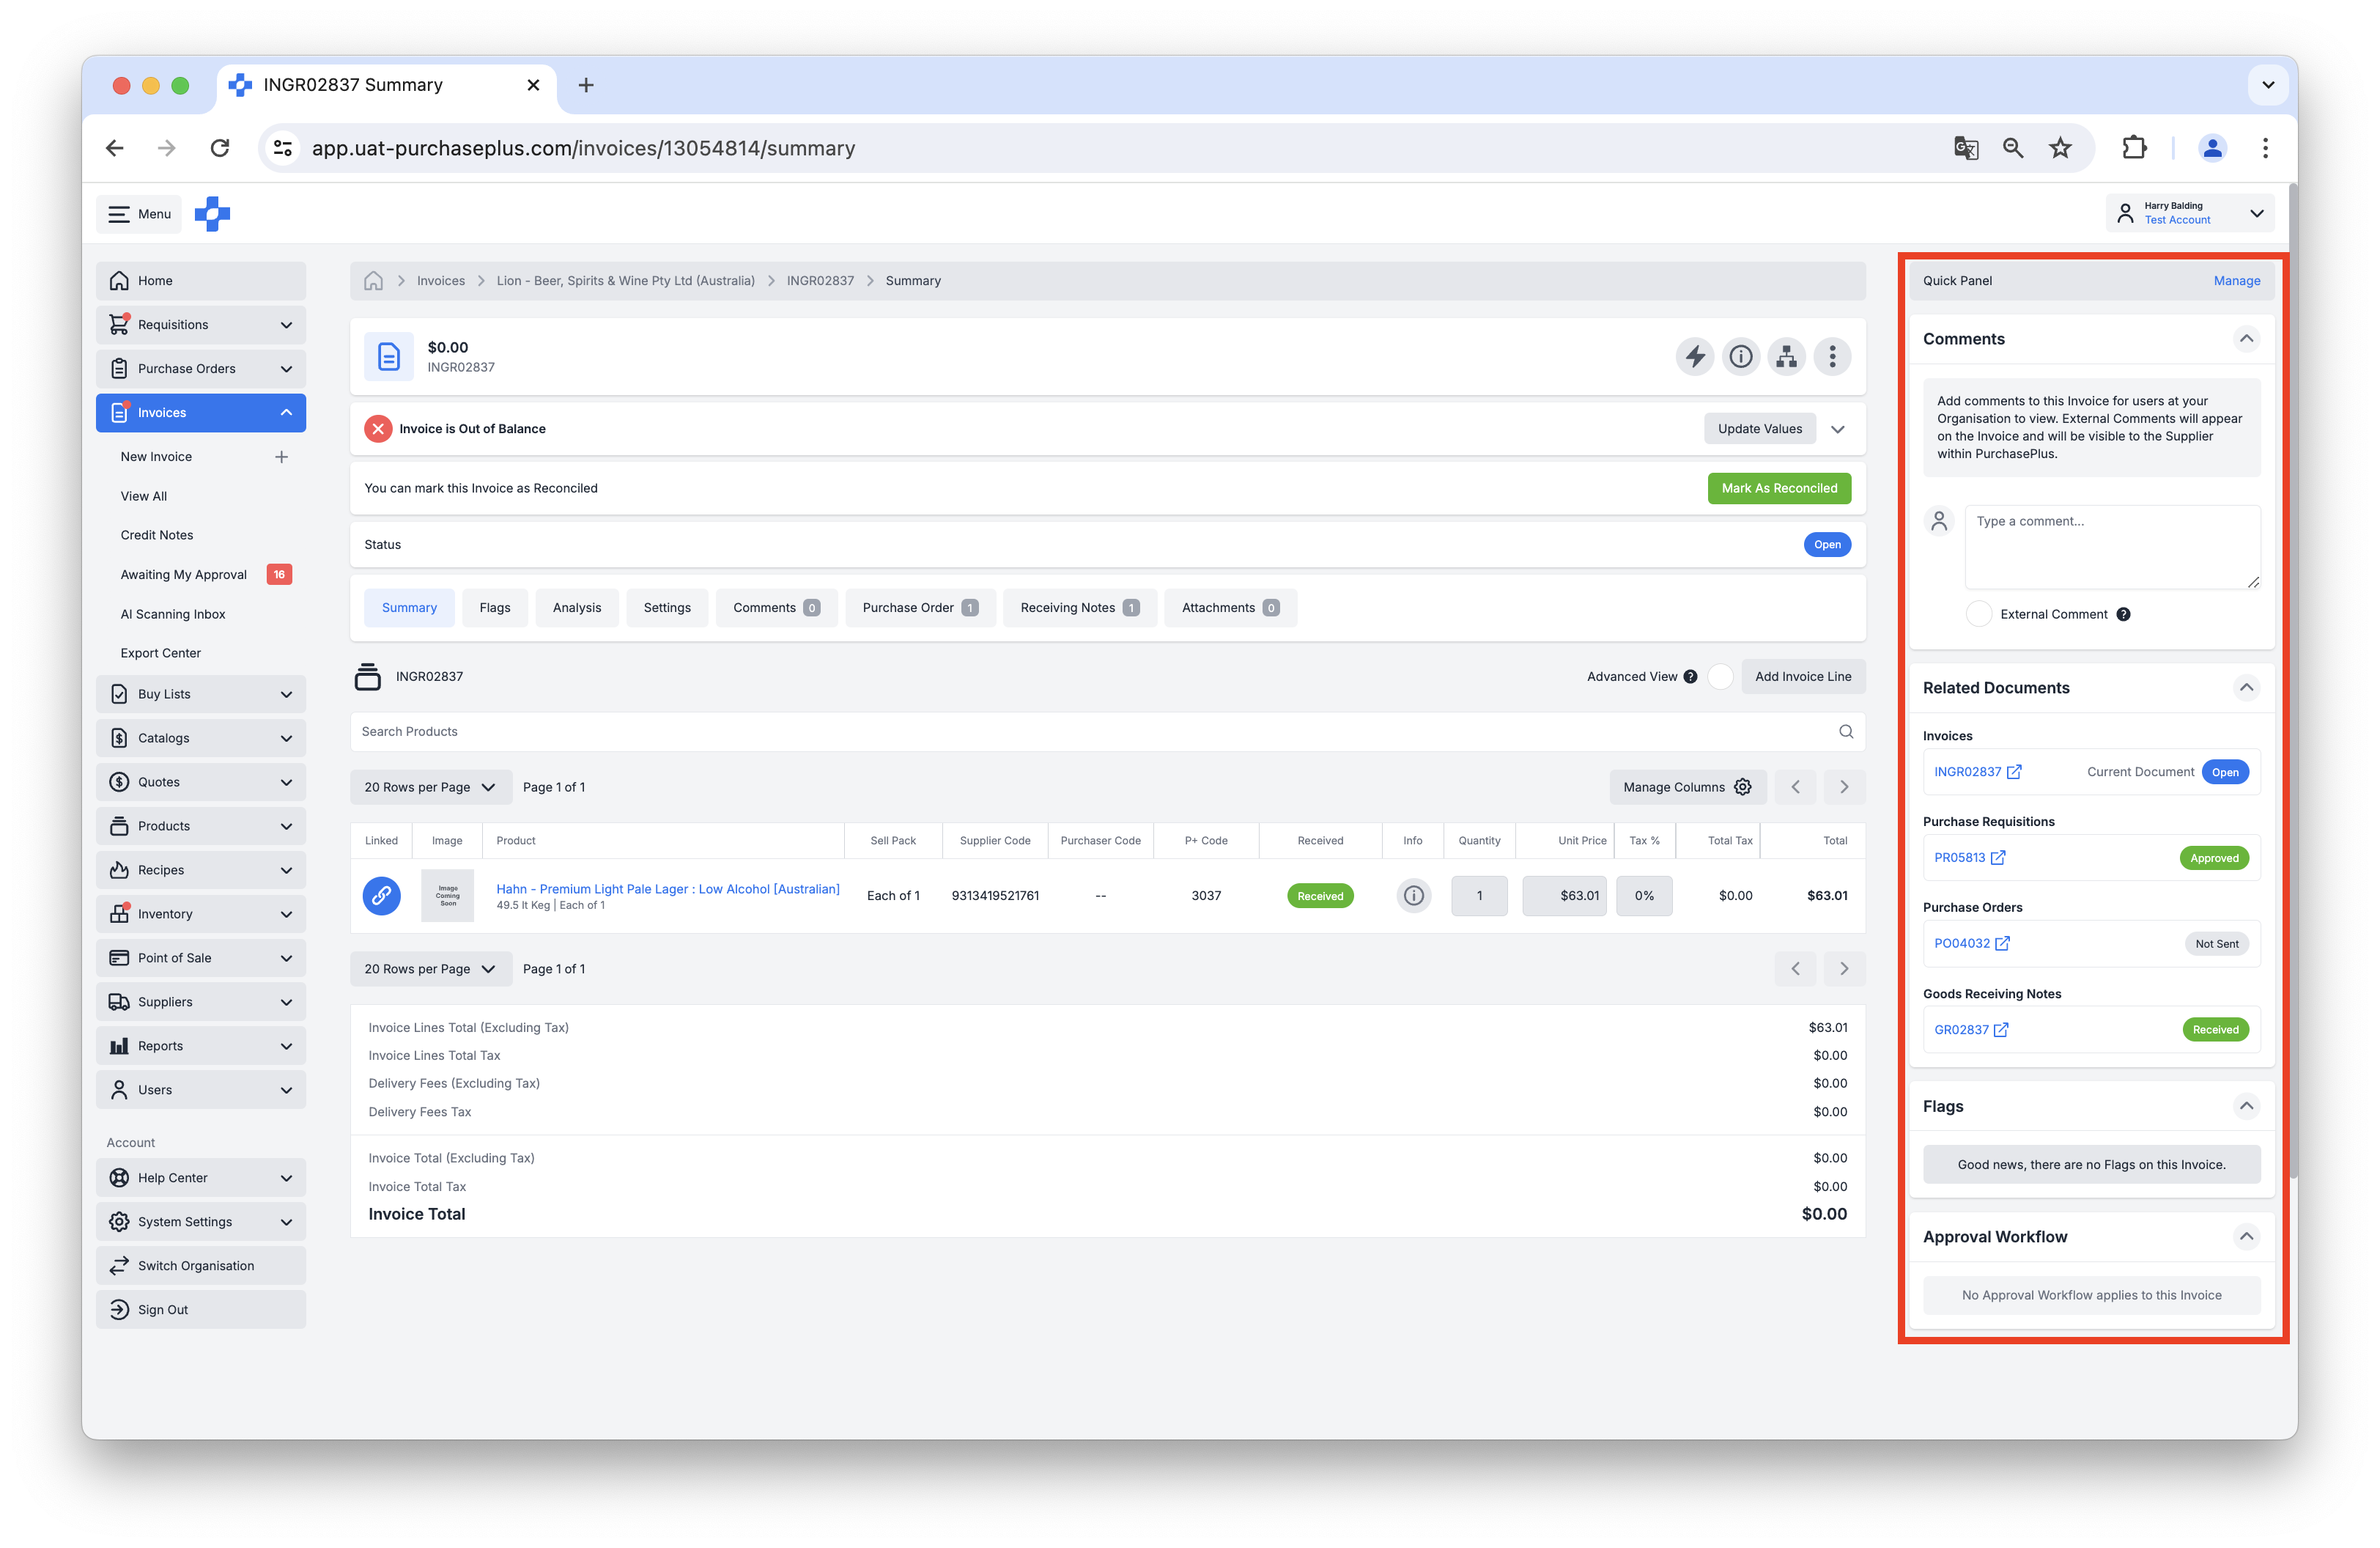Open the three-dot more options menu
The image size is (2380, 1548).
[x=1832, y=357]
